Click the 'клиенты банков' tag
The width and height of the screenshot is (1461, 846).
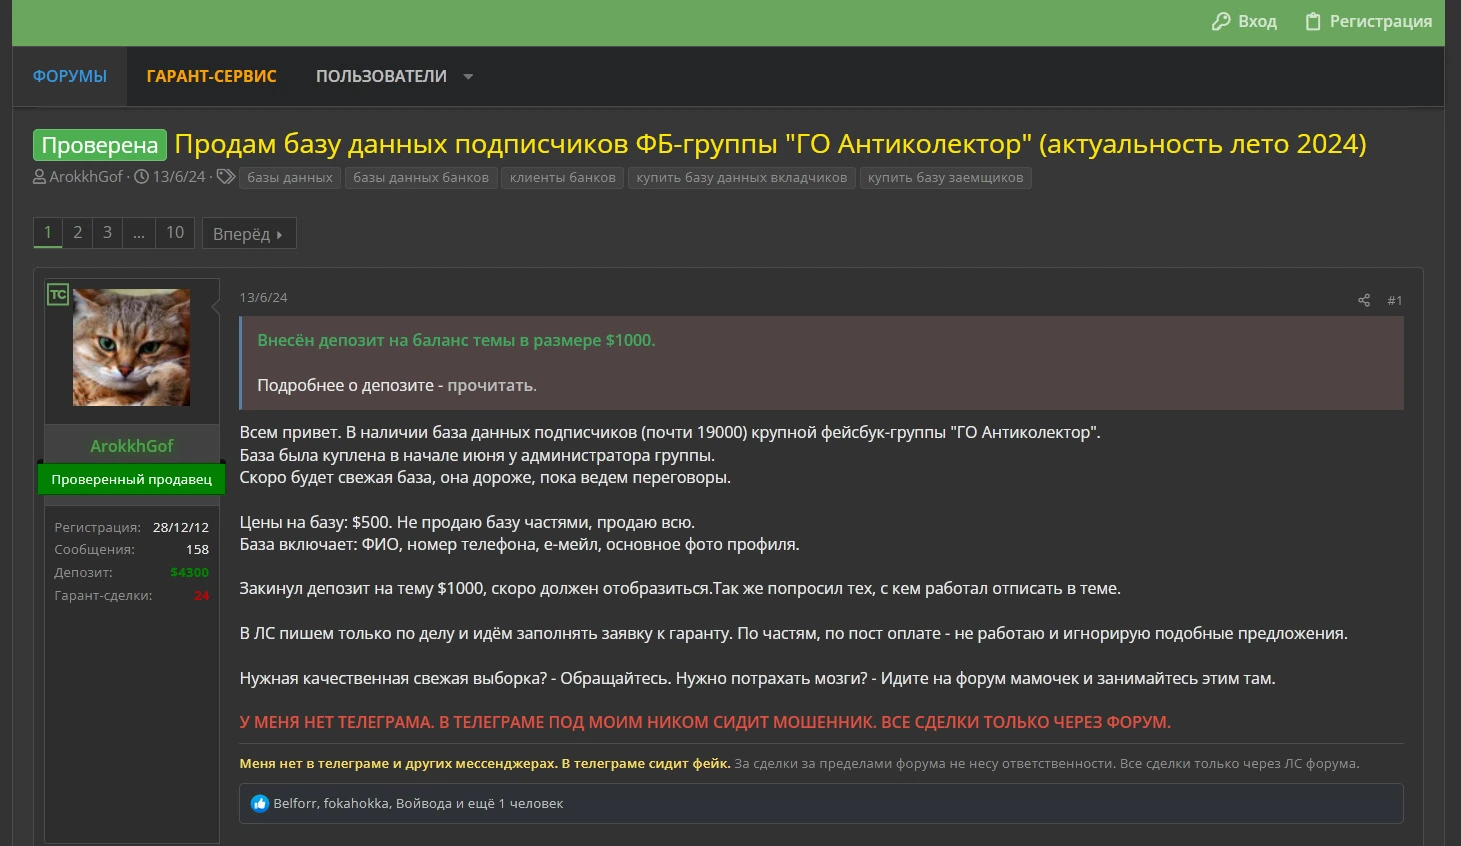pos(562,178)
